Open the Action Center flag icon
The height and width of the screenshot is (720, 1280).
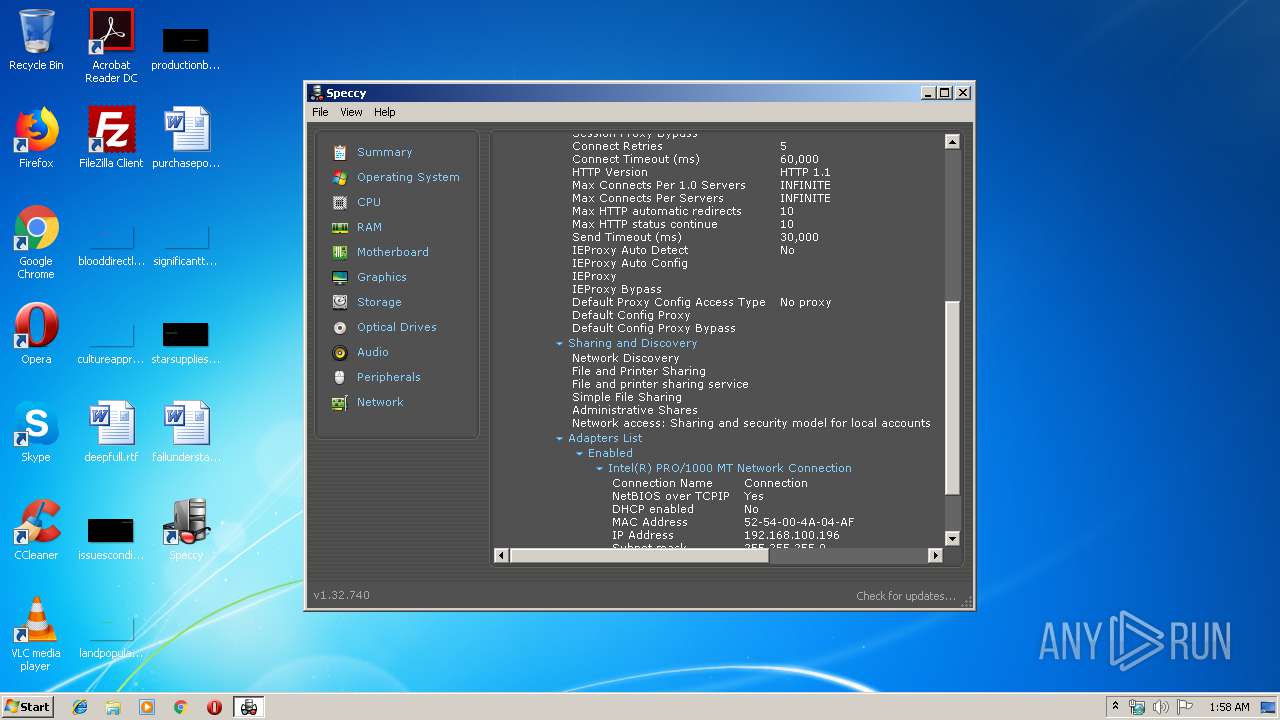[x=1185, y=707]
